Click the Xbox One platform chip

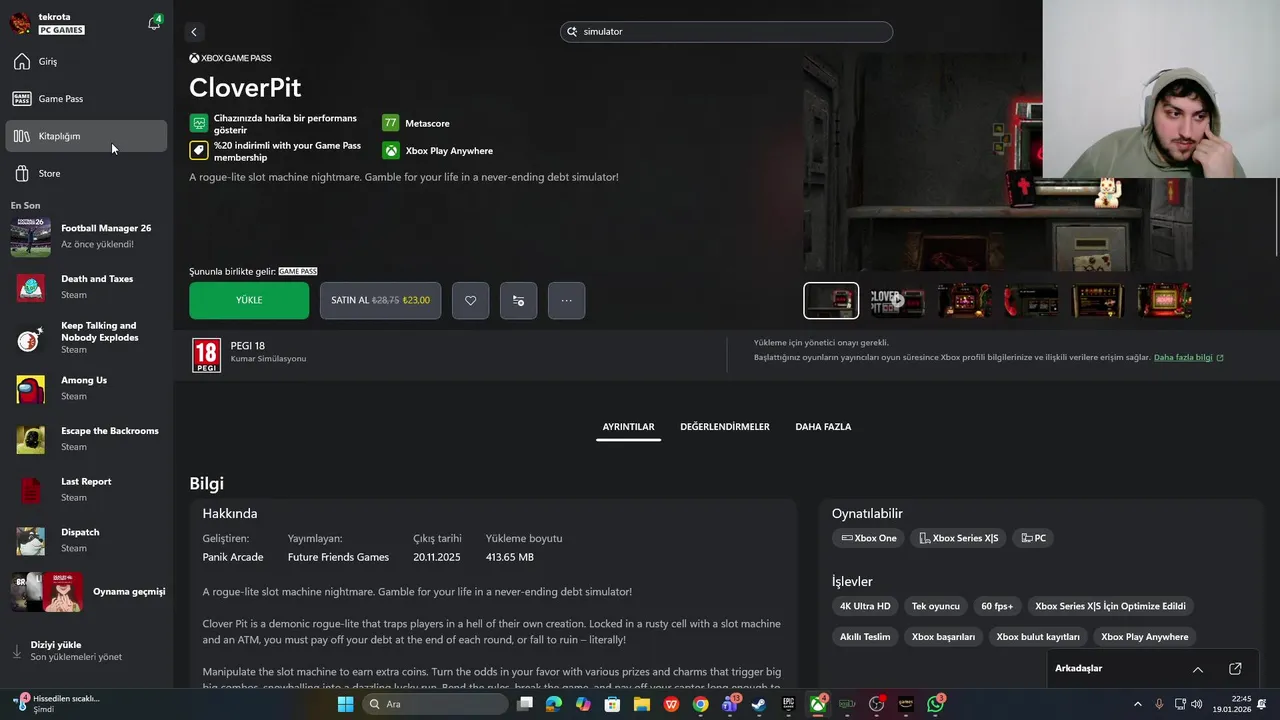(868, 538)
